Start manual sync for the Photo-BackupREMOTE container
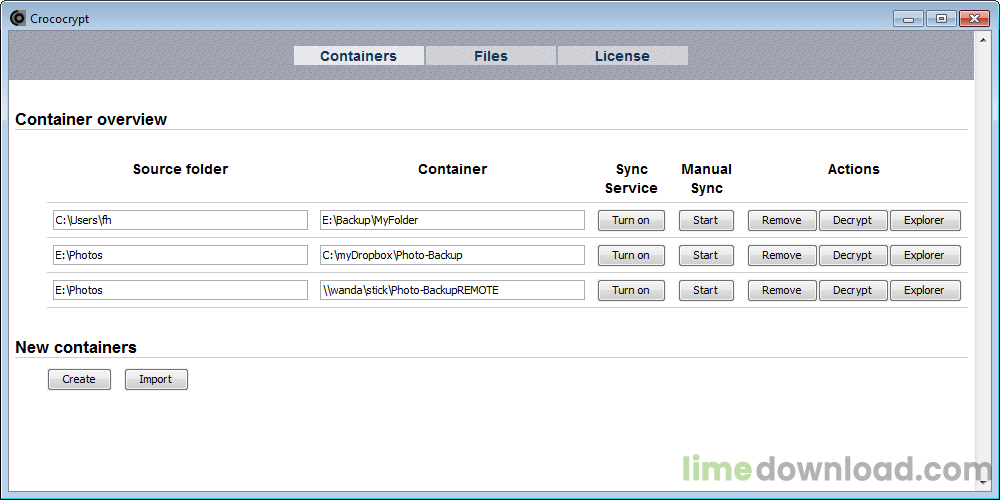 [706, 290]
